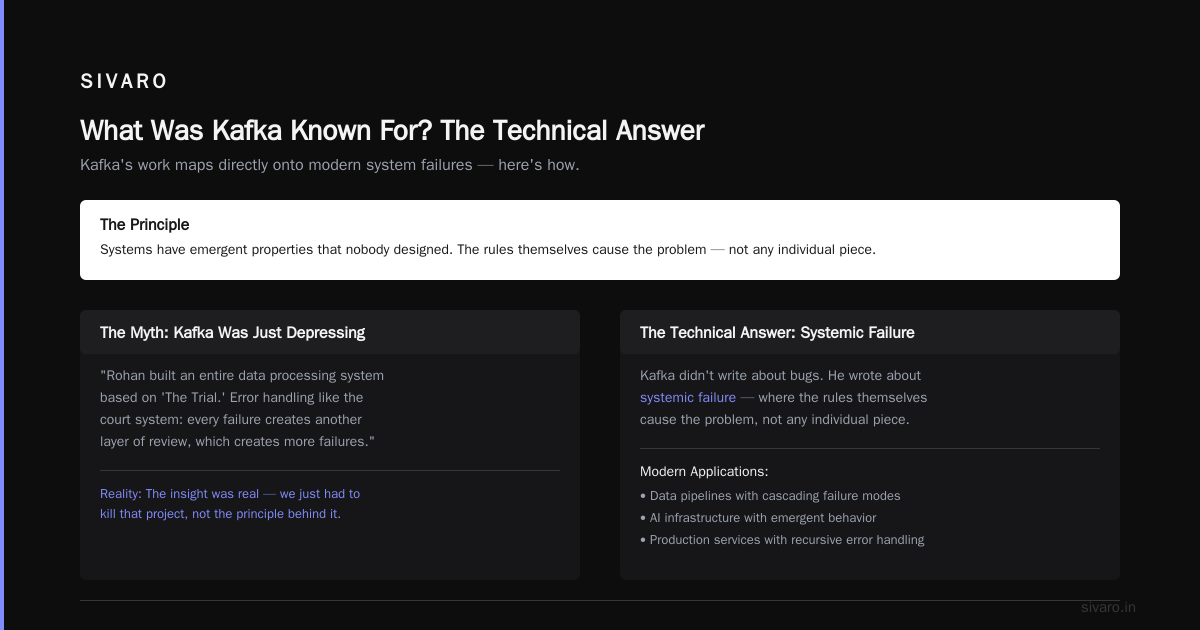Image resolution: width=1200 pixels, height=630 pixels.
Task: Click the SIVARO brand logo text
Action: pos(124,81)
